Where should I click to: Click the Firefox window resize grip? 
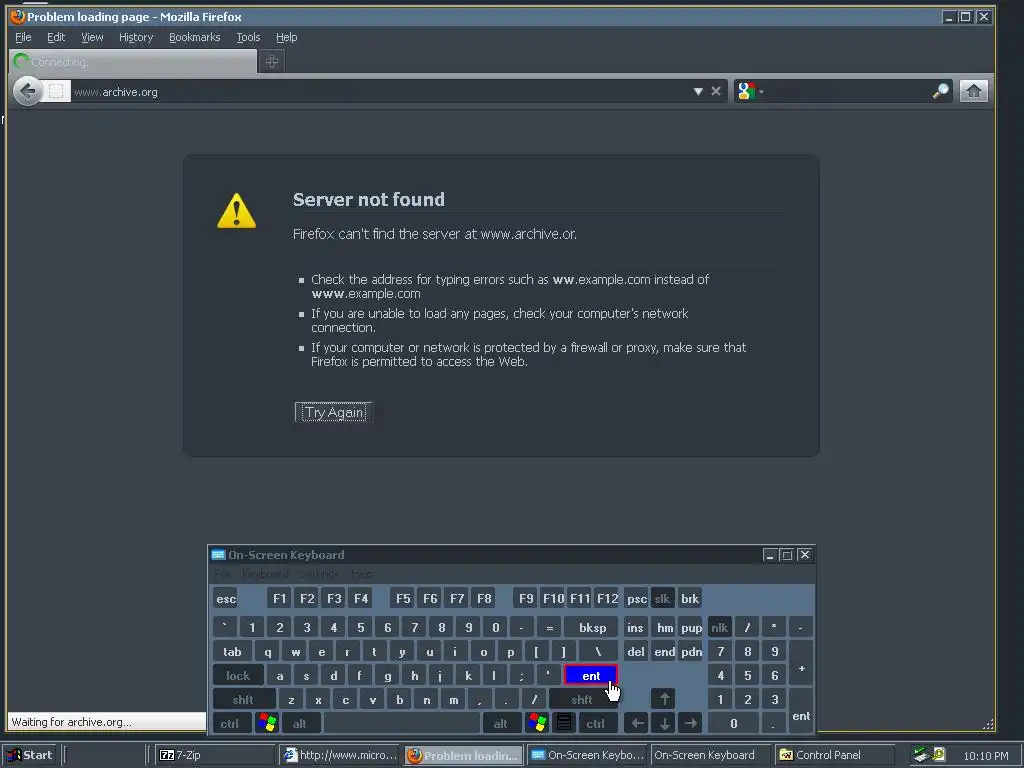(988, 724)
